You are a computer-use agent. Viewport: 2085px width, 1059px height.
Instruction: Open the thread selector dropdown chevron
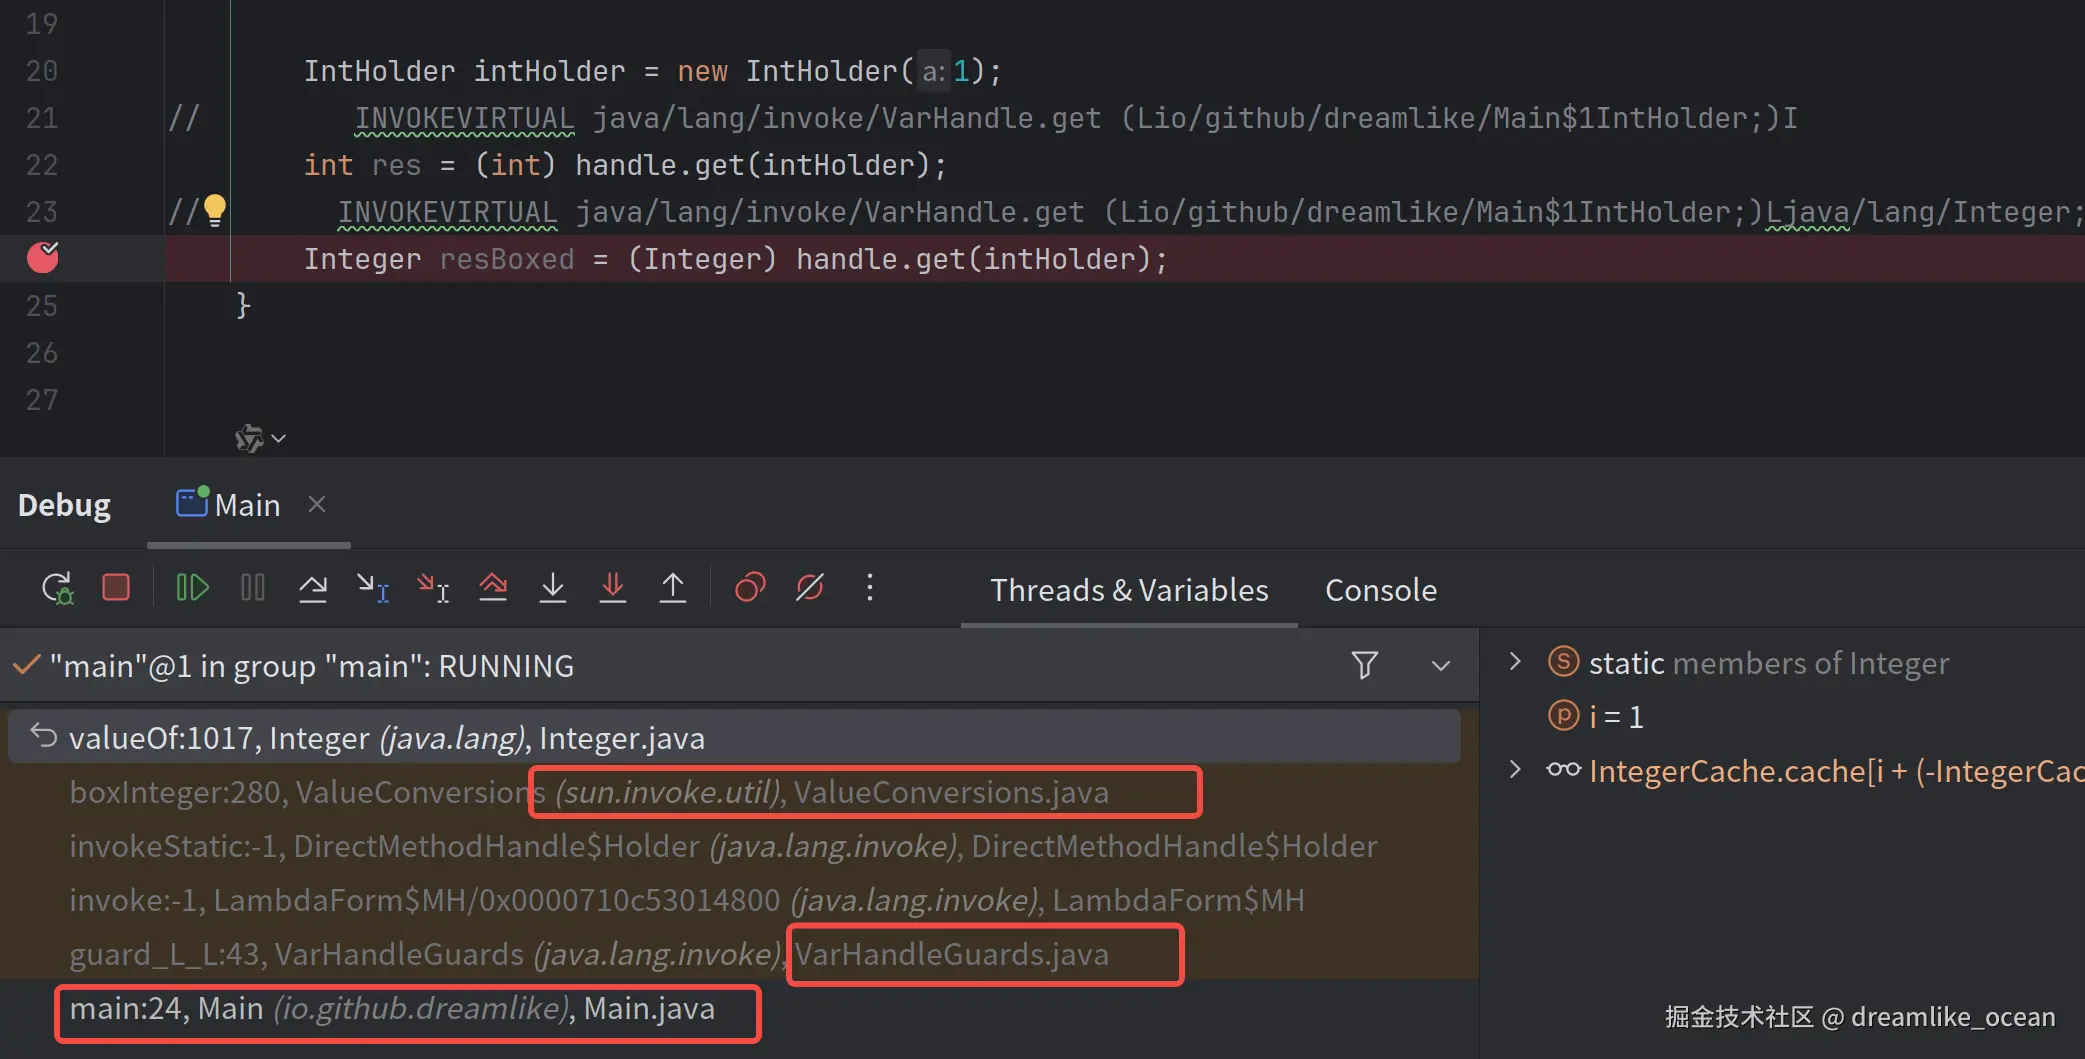click(1440, 666)
